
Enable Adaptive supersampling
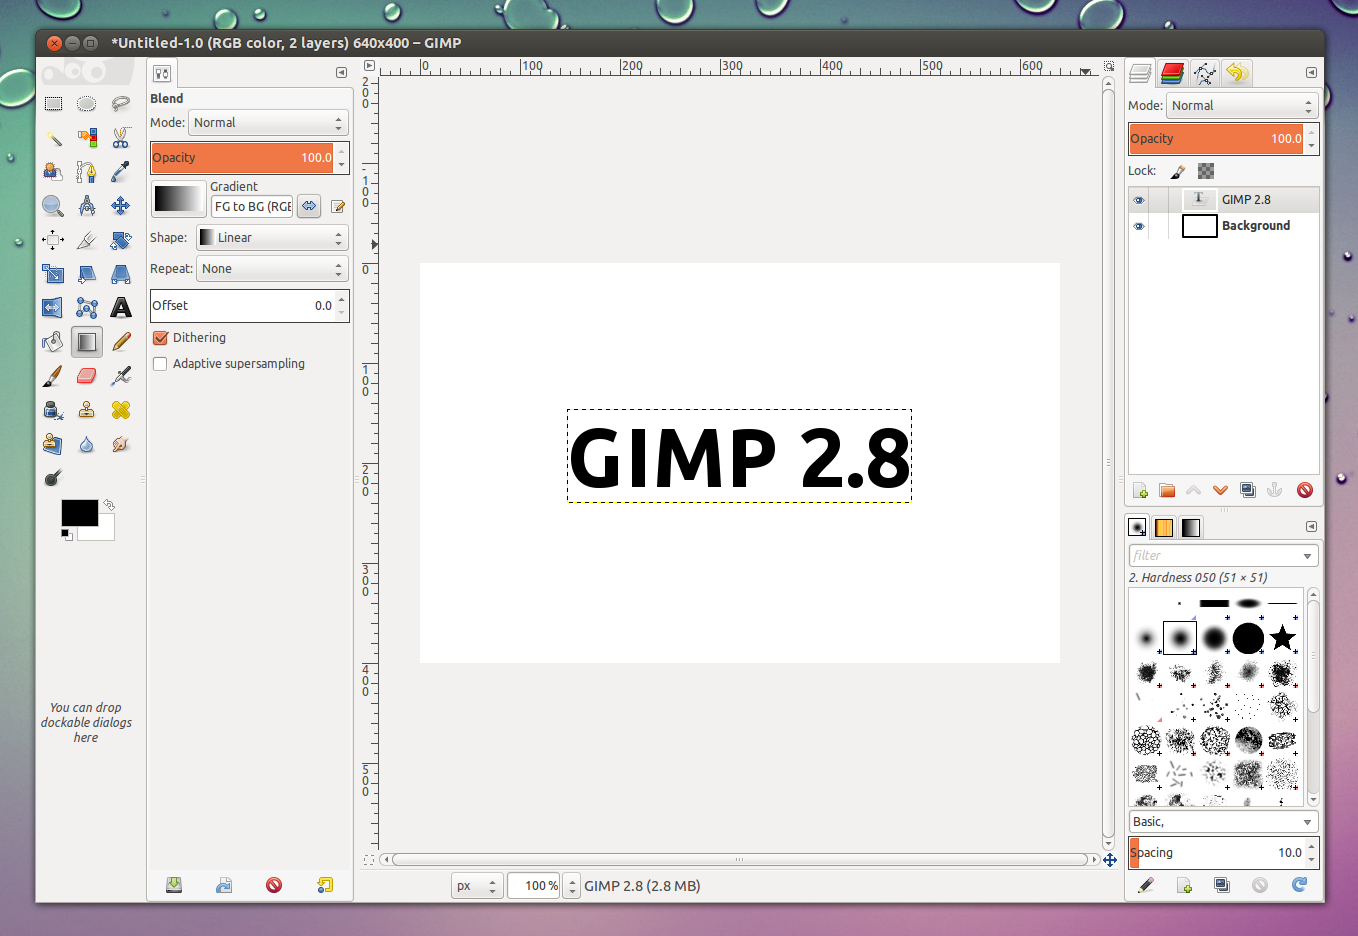click(x=160, y=364)
